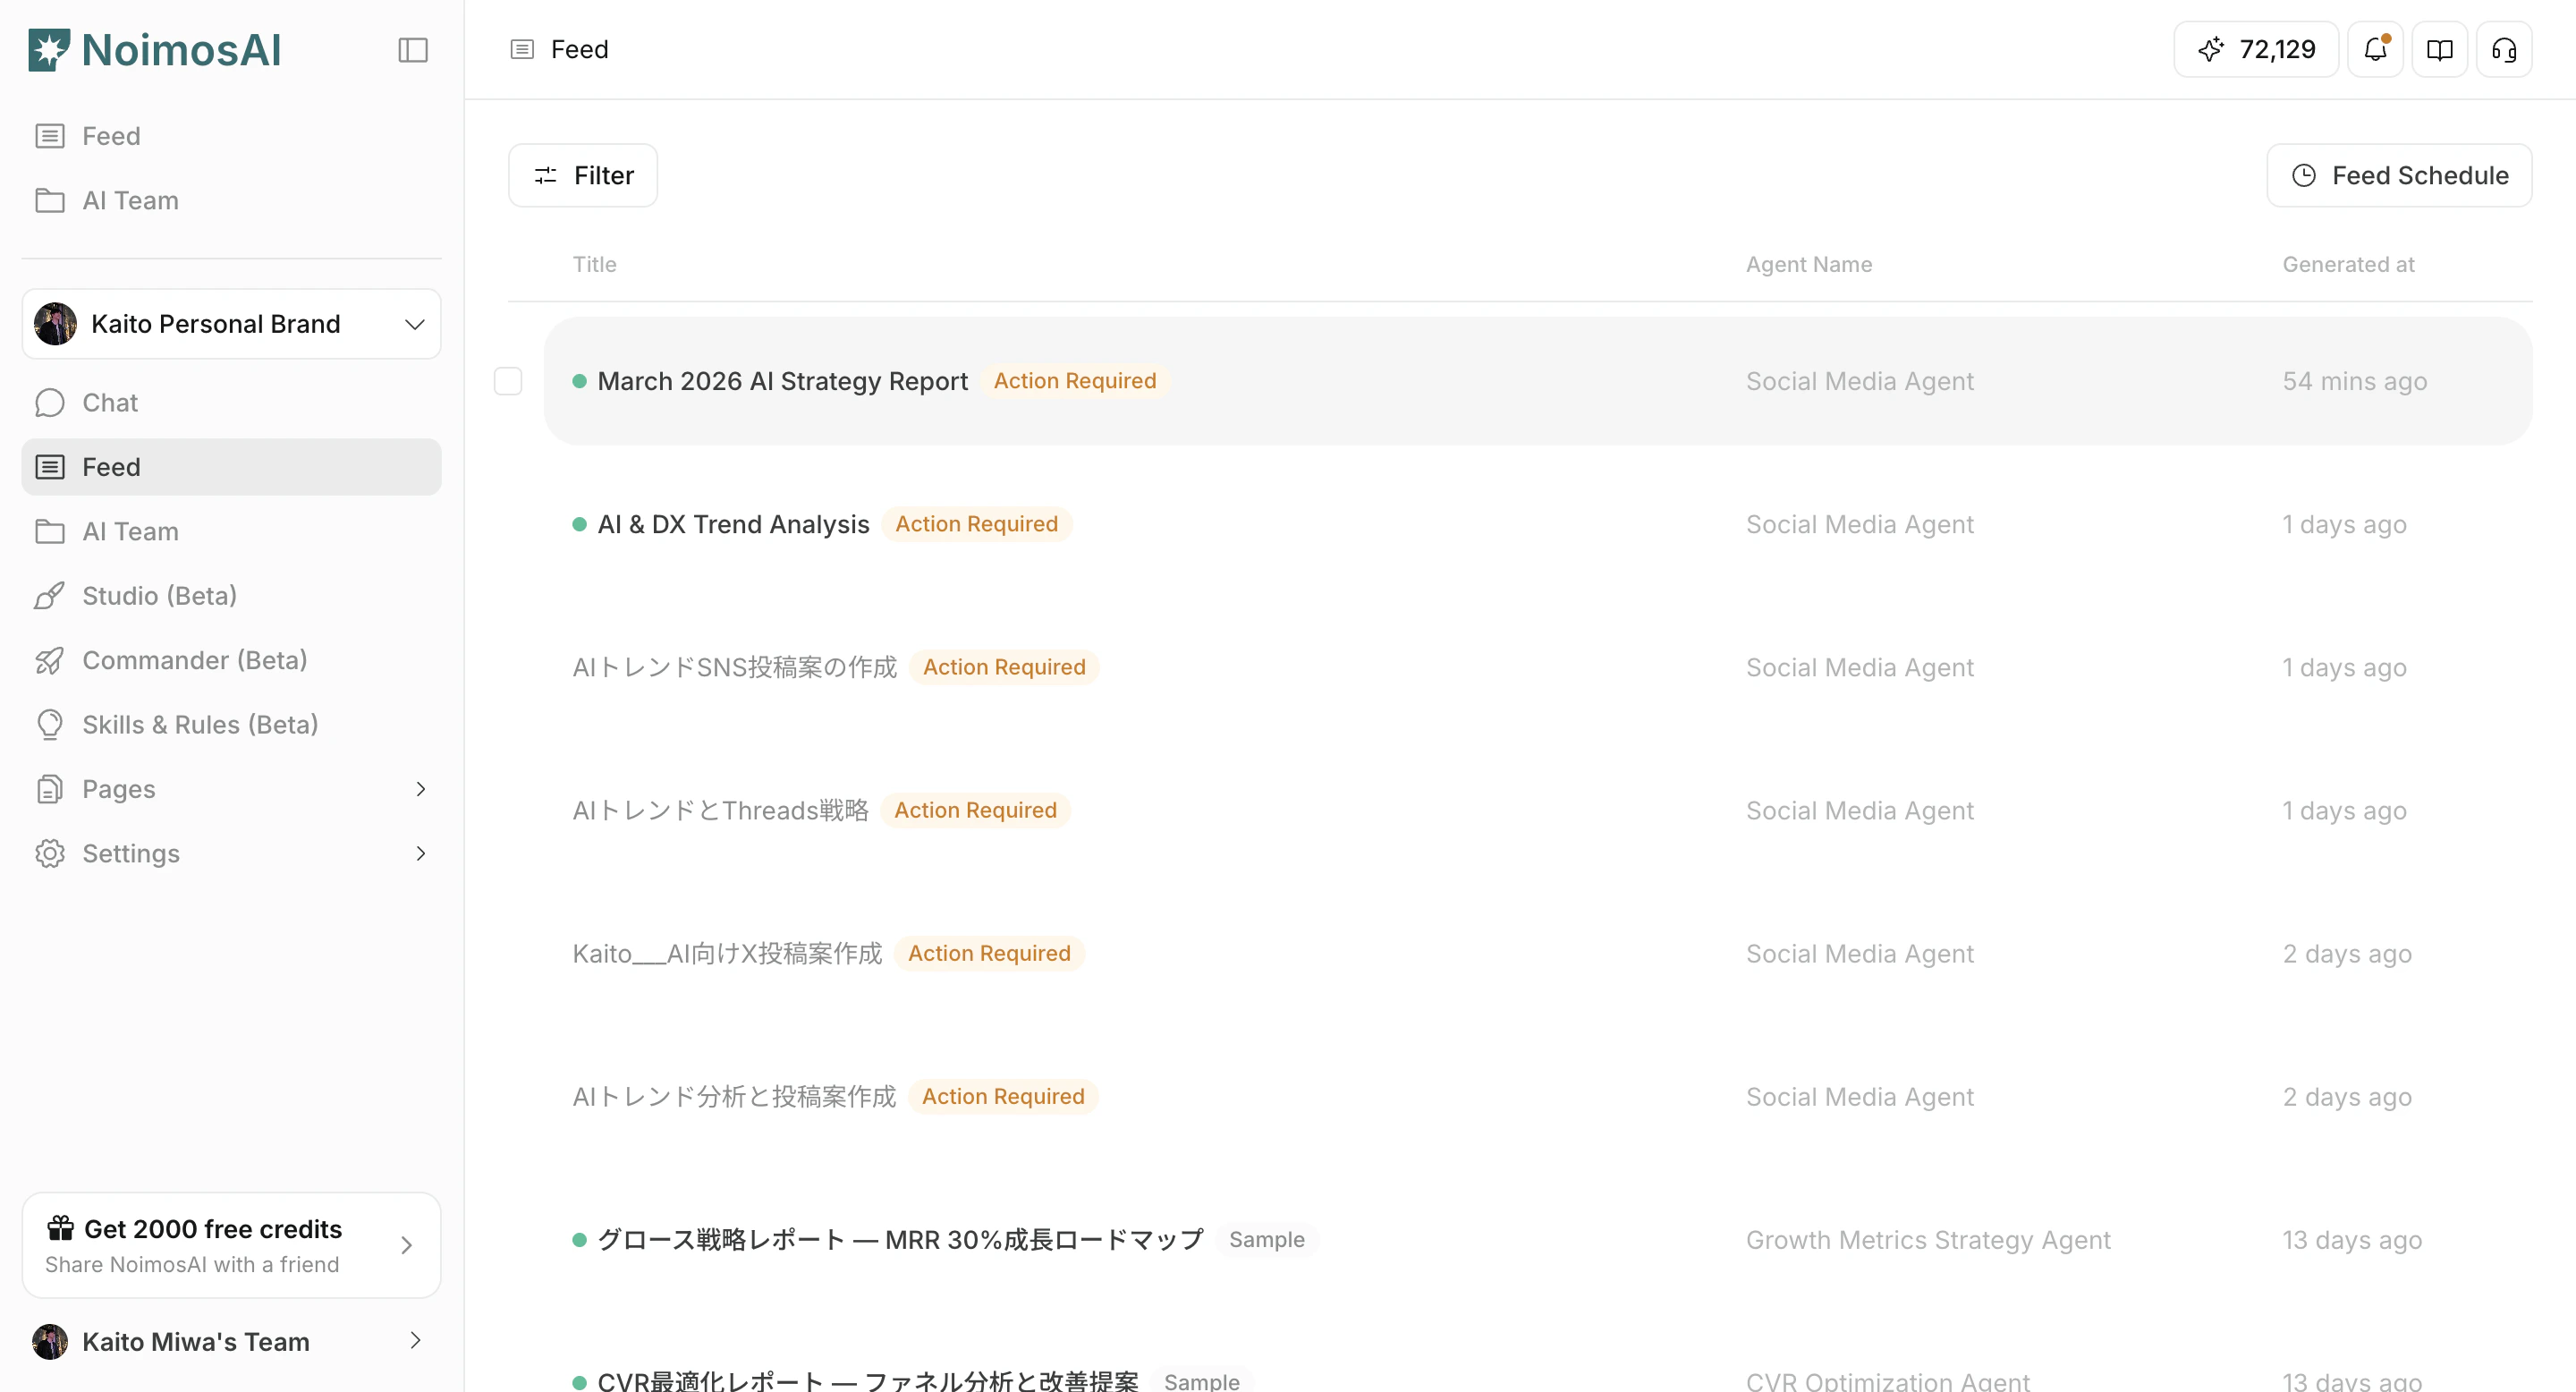The image size is (2576, 1392).
Task: Open Commander (Beta) from the sidebar
Action: pyautogui.click(x=195, y=660)
